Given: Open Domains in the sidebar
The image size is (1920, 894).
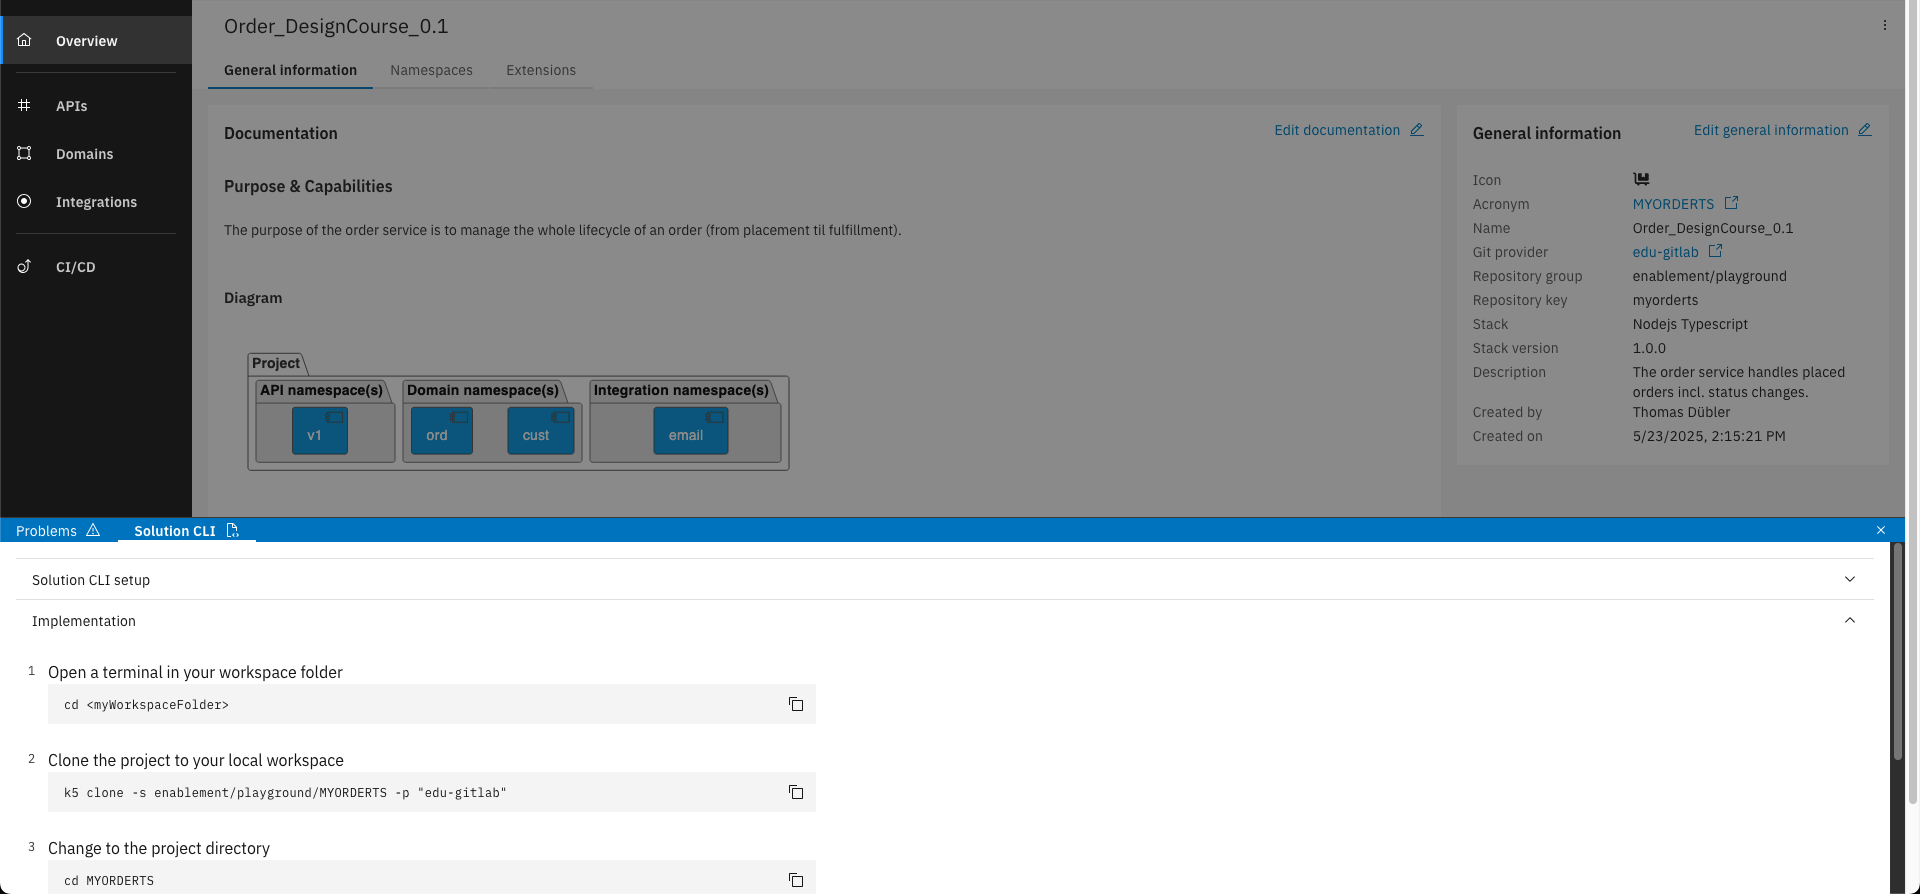Looking at the screenshot, I should pos(84,154).
